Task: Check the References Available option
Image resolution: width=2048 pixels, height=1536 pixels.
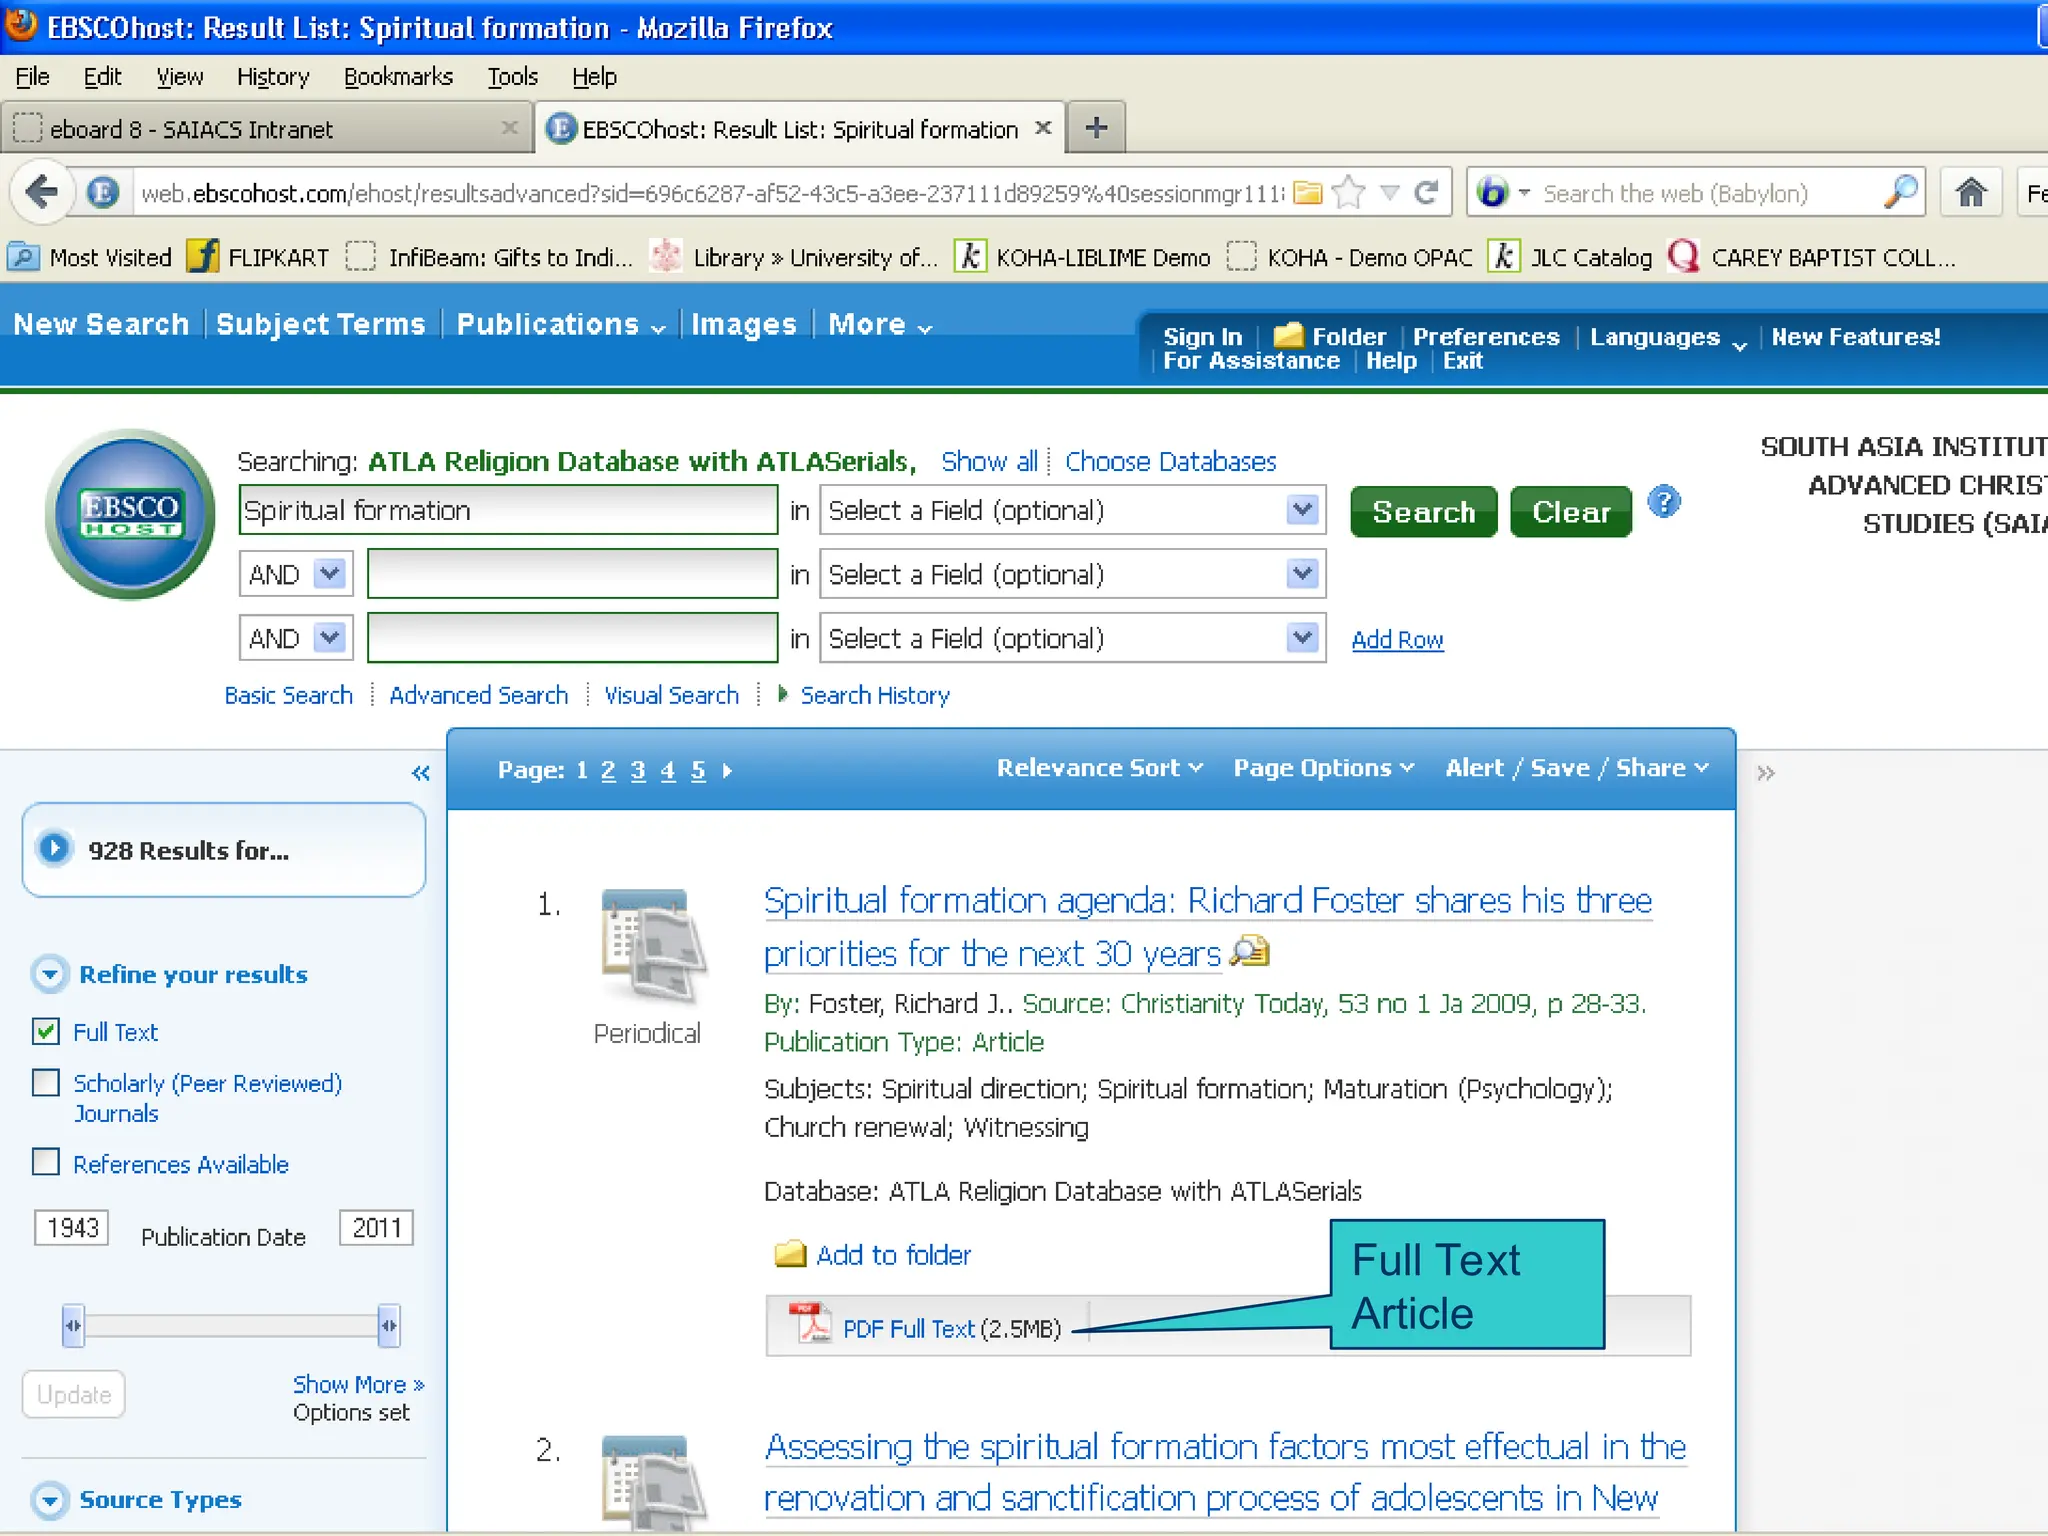Action: pos(46,1163)
